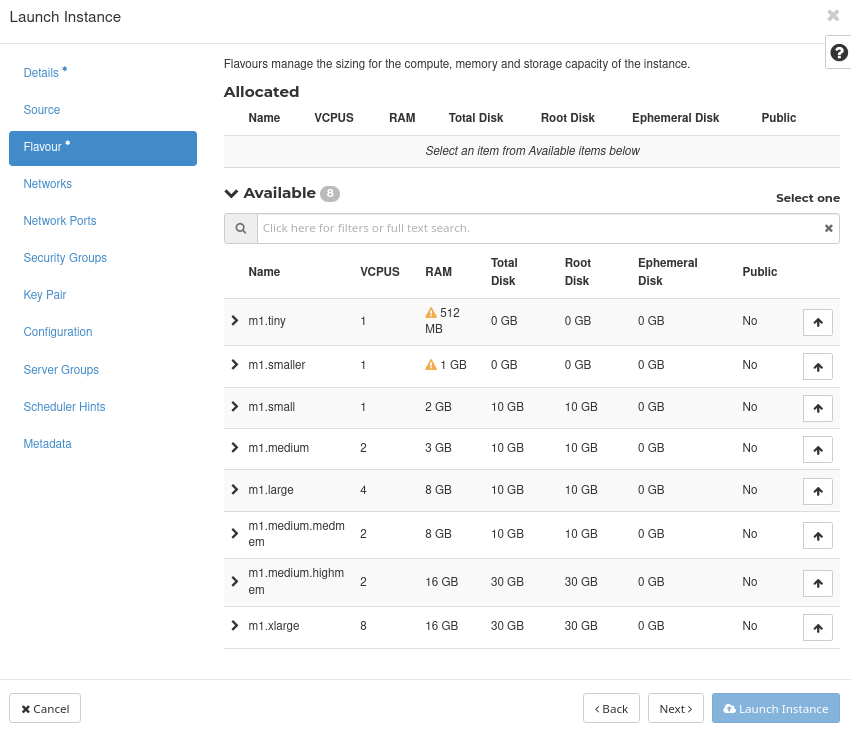The image size is (851, 732).
Task: Allocate the m1.small flavour
Action: click(x=817, y=408)
